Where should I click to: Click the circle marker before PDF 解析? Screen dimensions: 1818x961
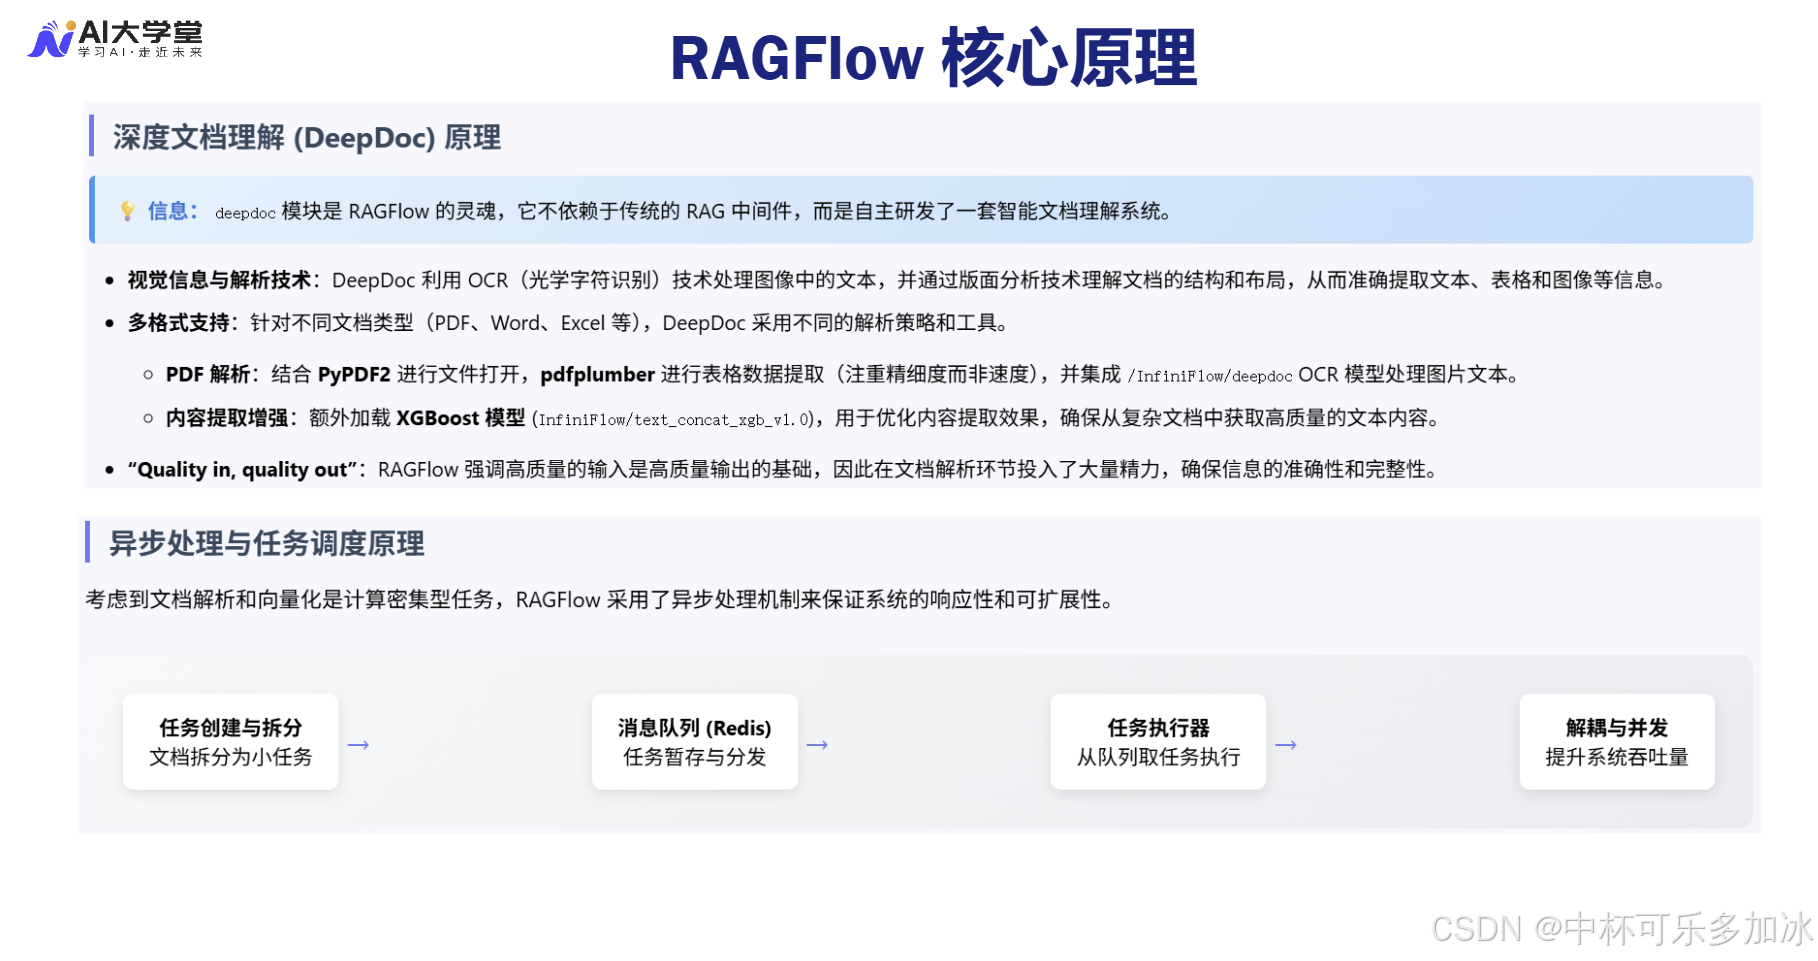(x=148, y=374)
